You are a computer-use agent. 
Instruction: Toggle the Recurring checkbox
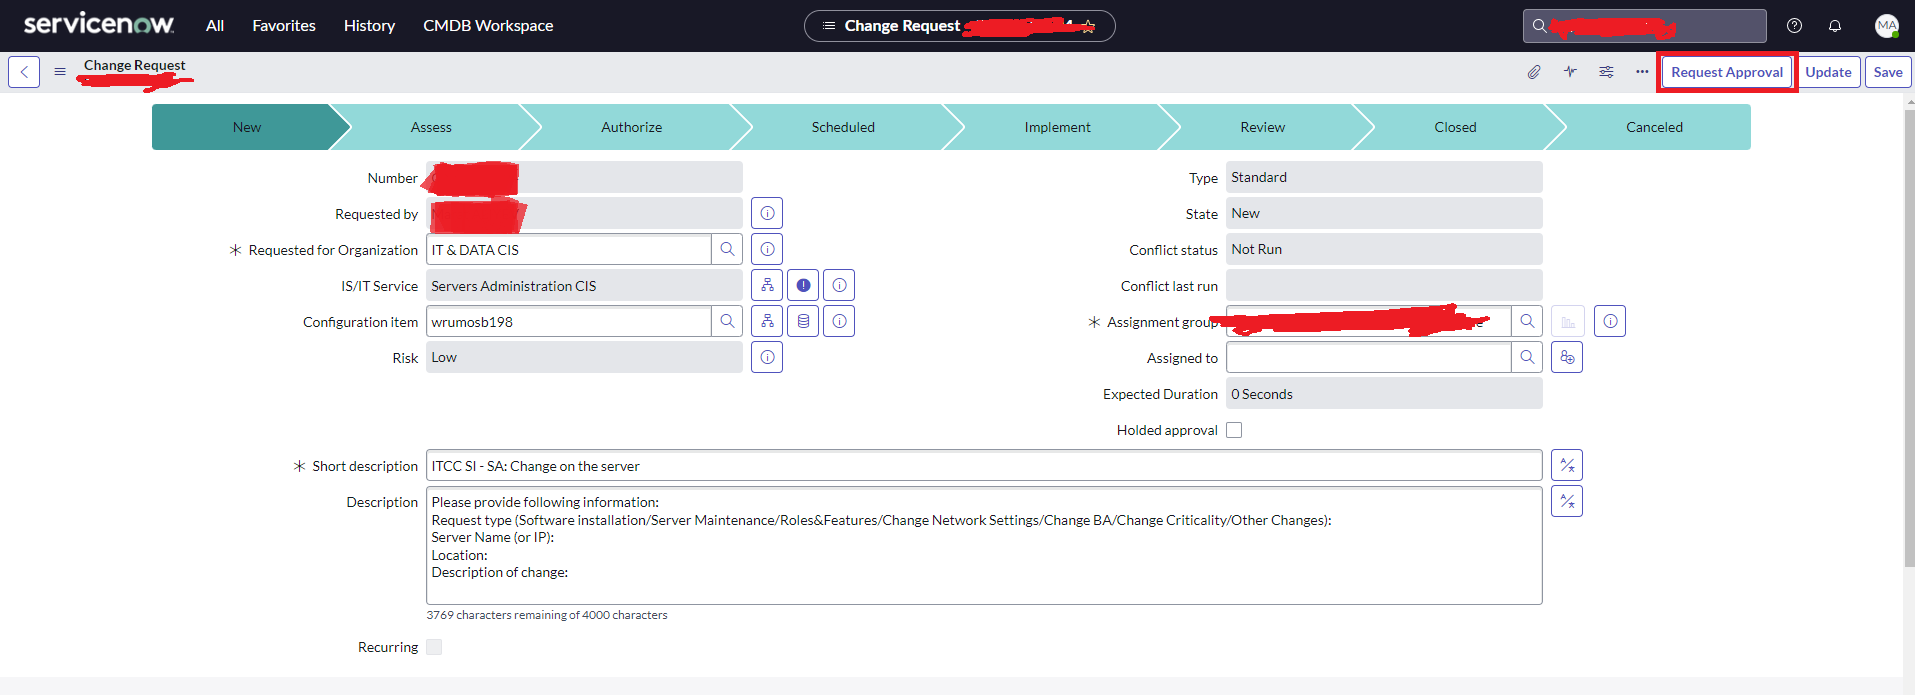434,647
